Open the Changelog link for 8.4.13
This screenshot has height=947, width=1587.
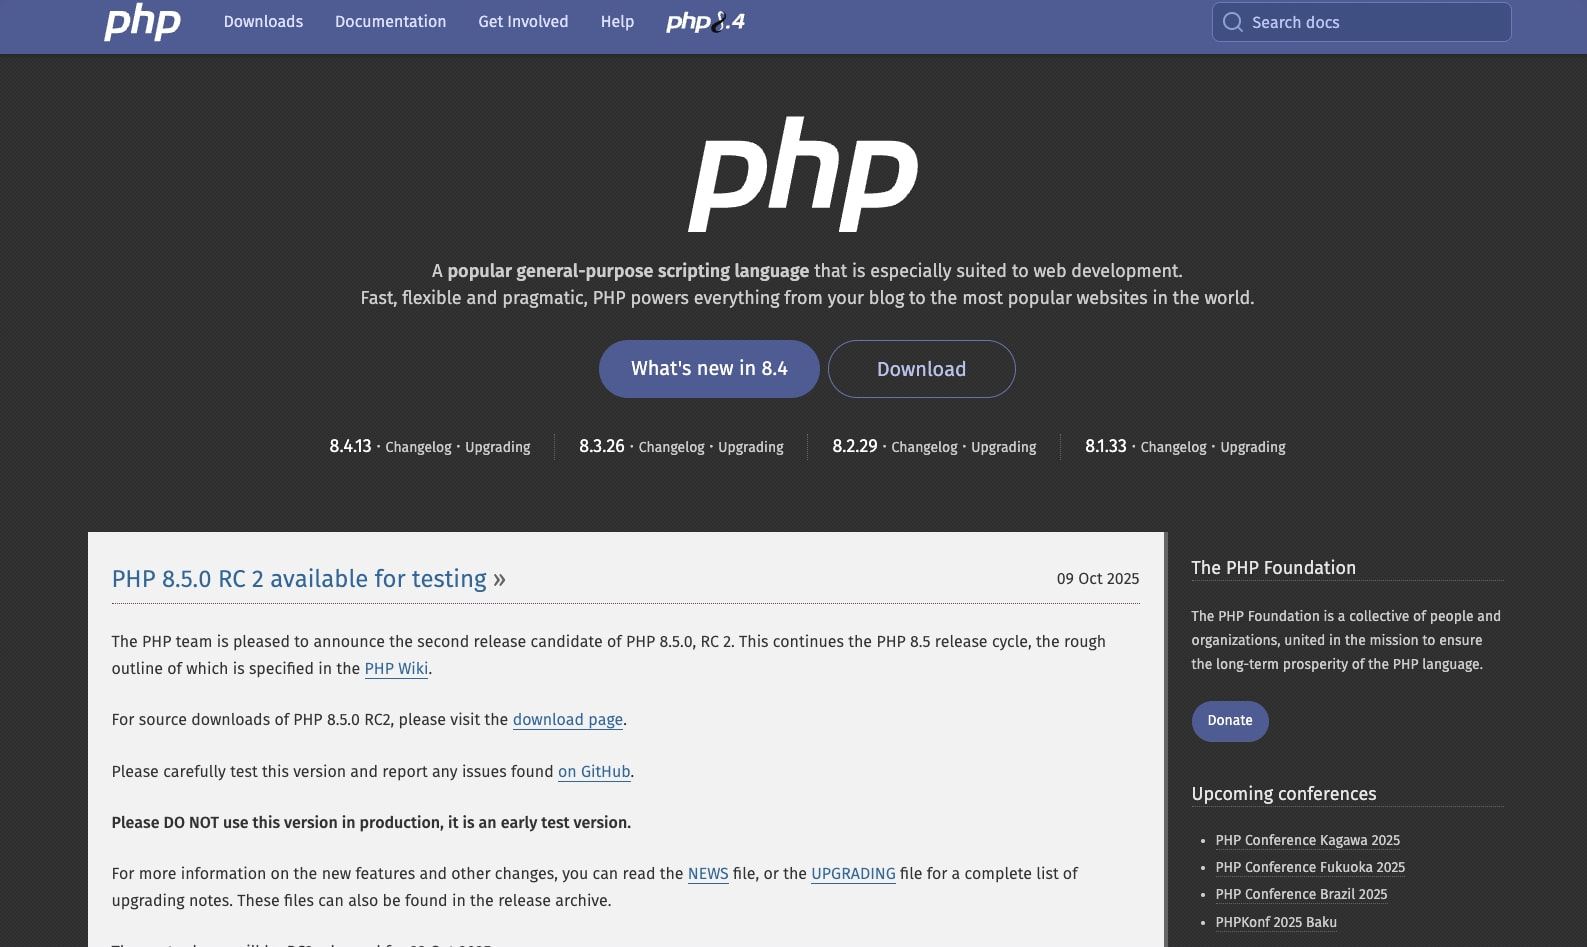click(418, 447)
